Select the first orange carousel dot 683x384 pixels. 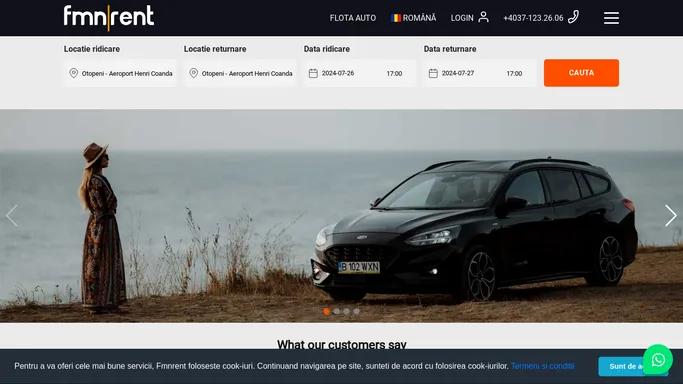pyautogui.click(x=327, y=311)
